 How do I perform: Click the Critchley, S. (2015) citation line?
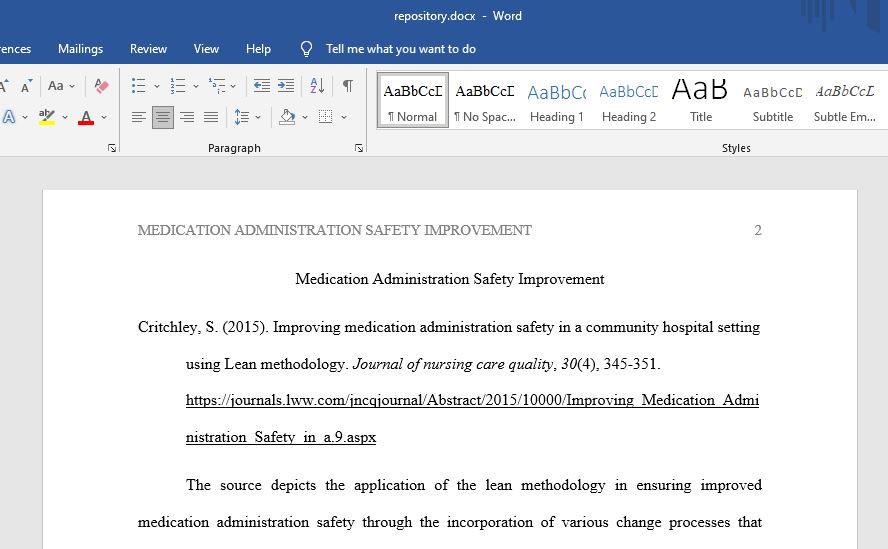point(449,327)
